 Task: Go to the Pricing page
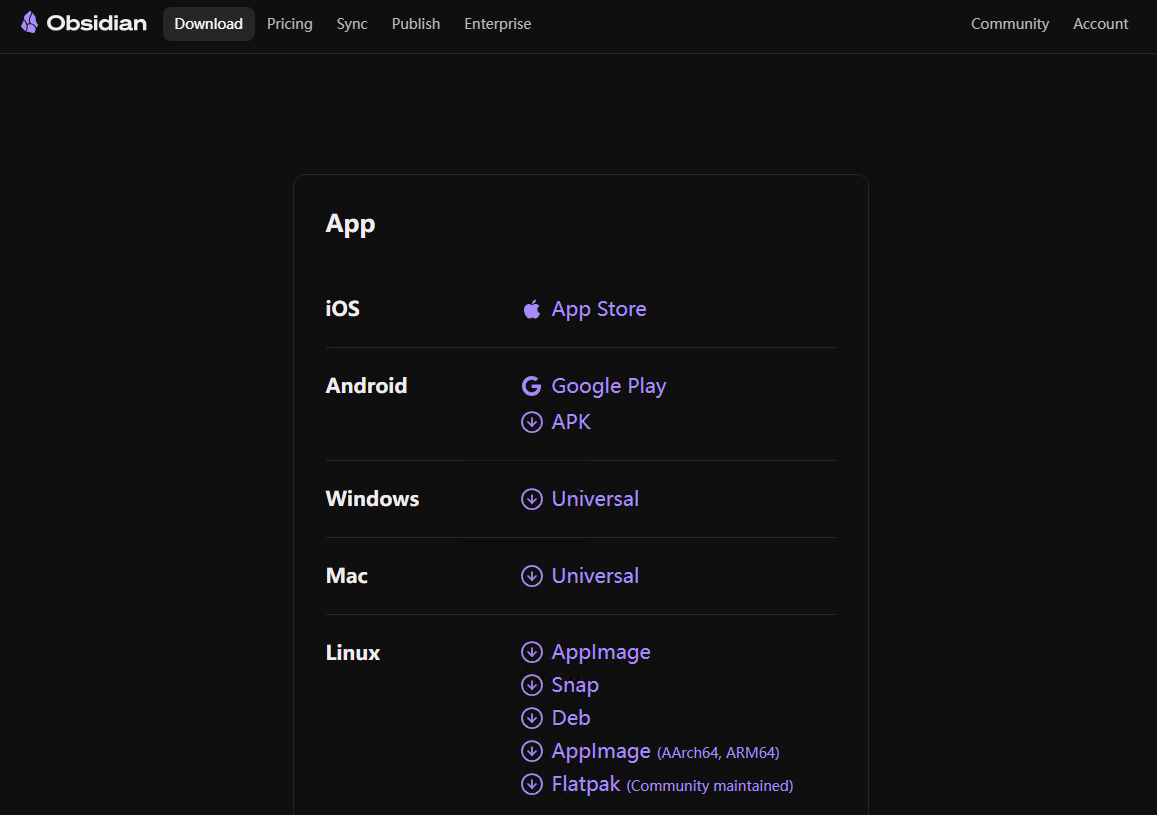point(290,24)
